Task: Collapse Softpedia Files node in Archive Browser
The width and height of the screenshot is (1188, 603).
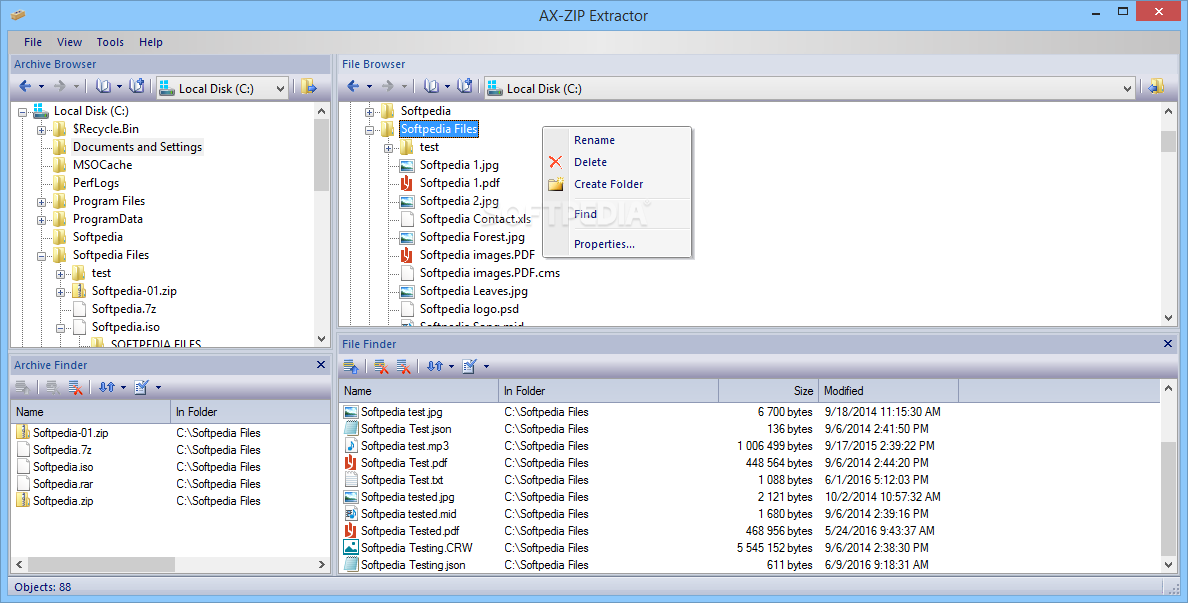Action: click(42, 255)
